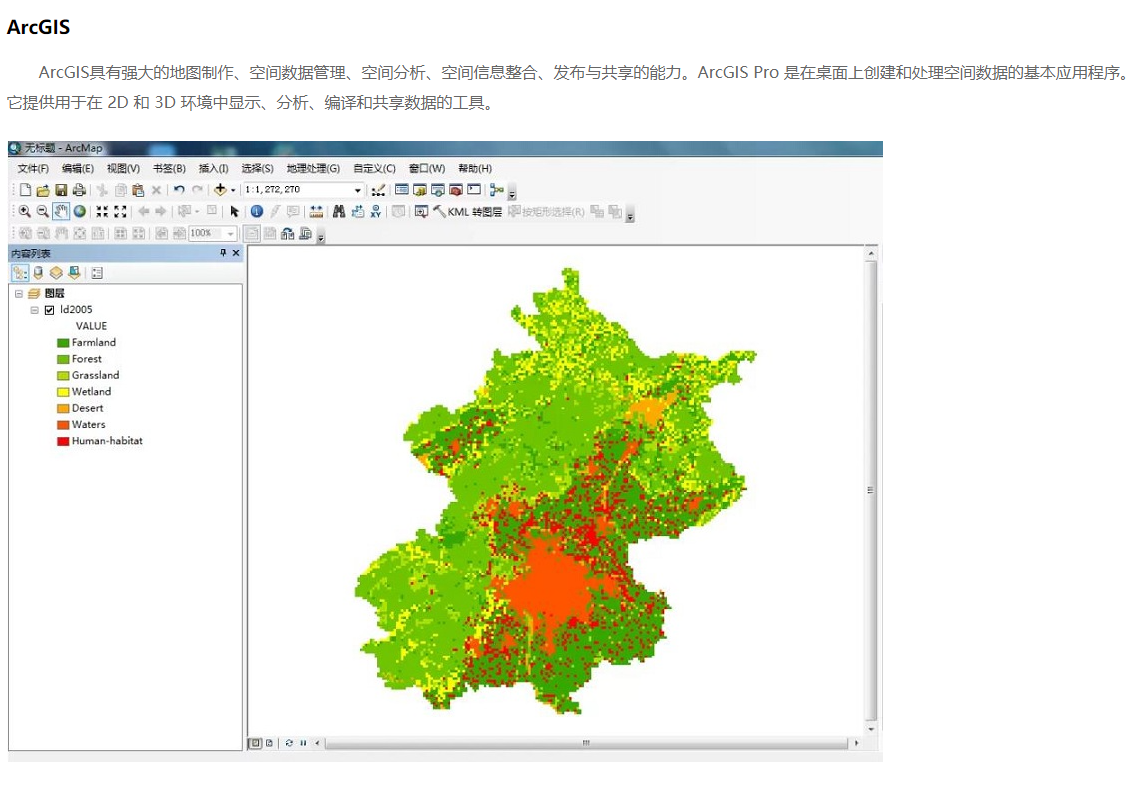Image resolution: width=1131 pixels, height=791 pixels.
Task: Click the Add Data button icon
Action: click(220, 190)
